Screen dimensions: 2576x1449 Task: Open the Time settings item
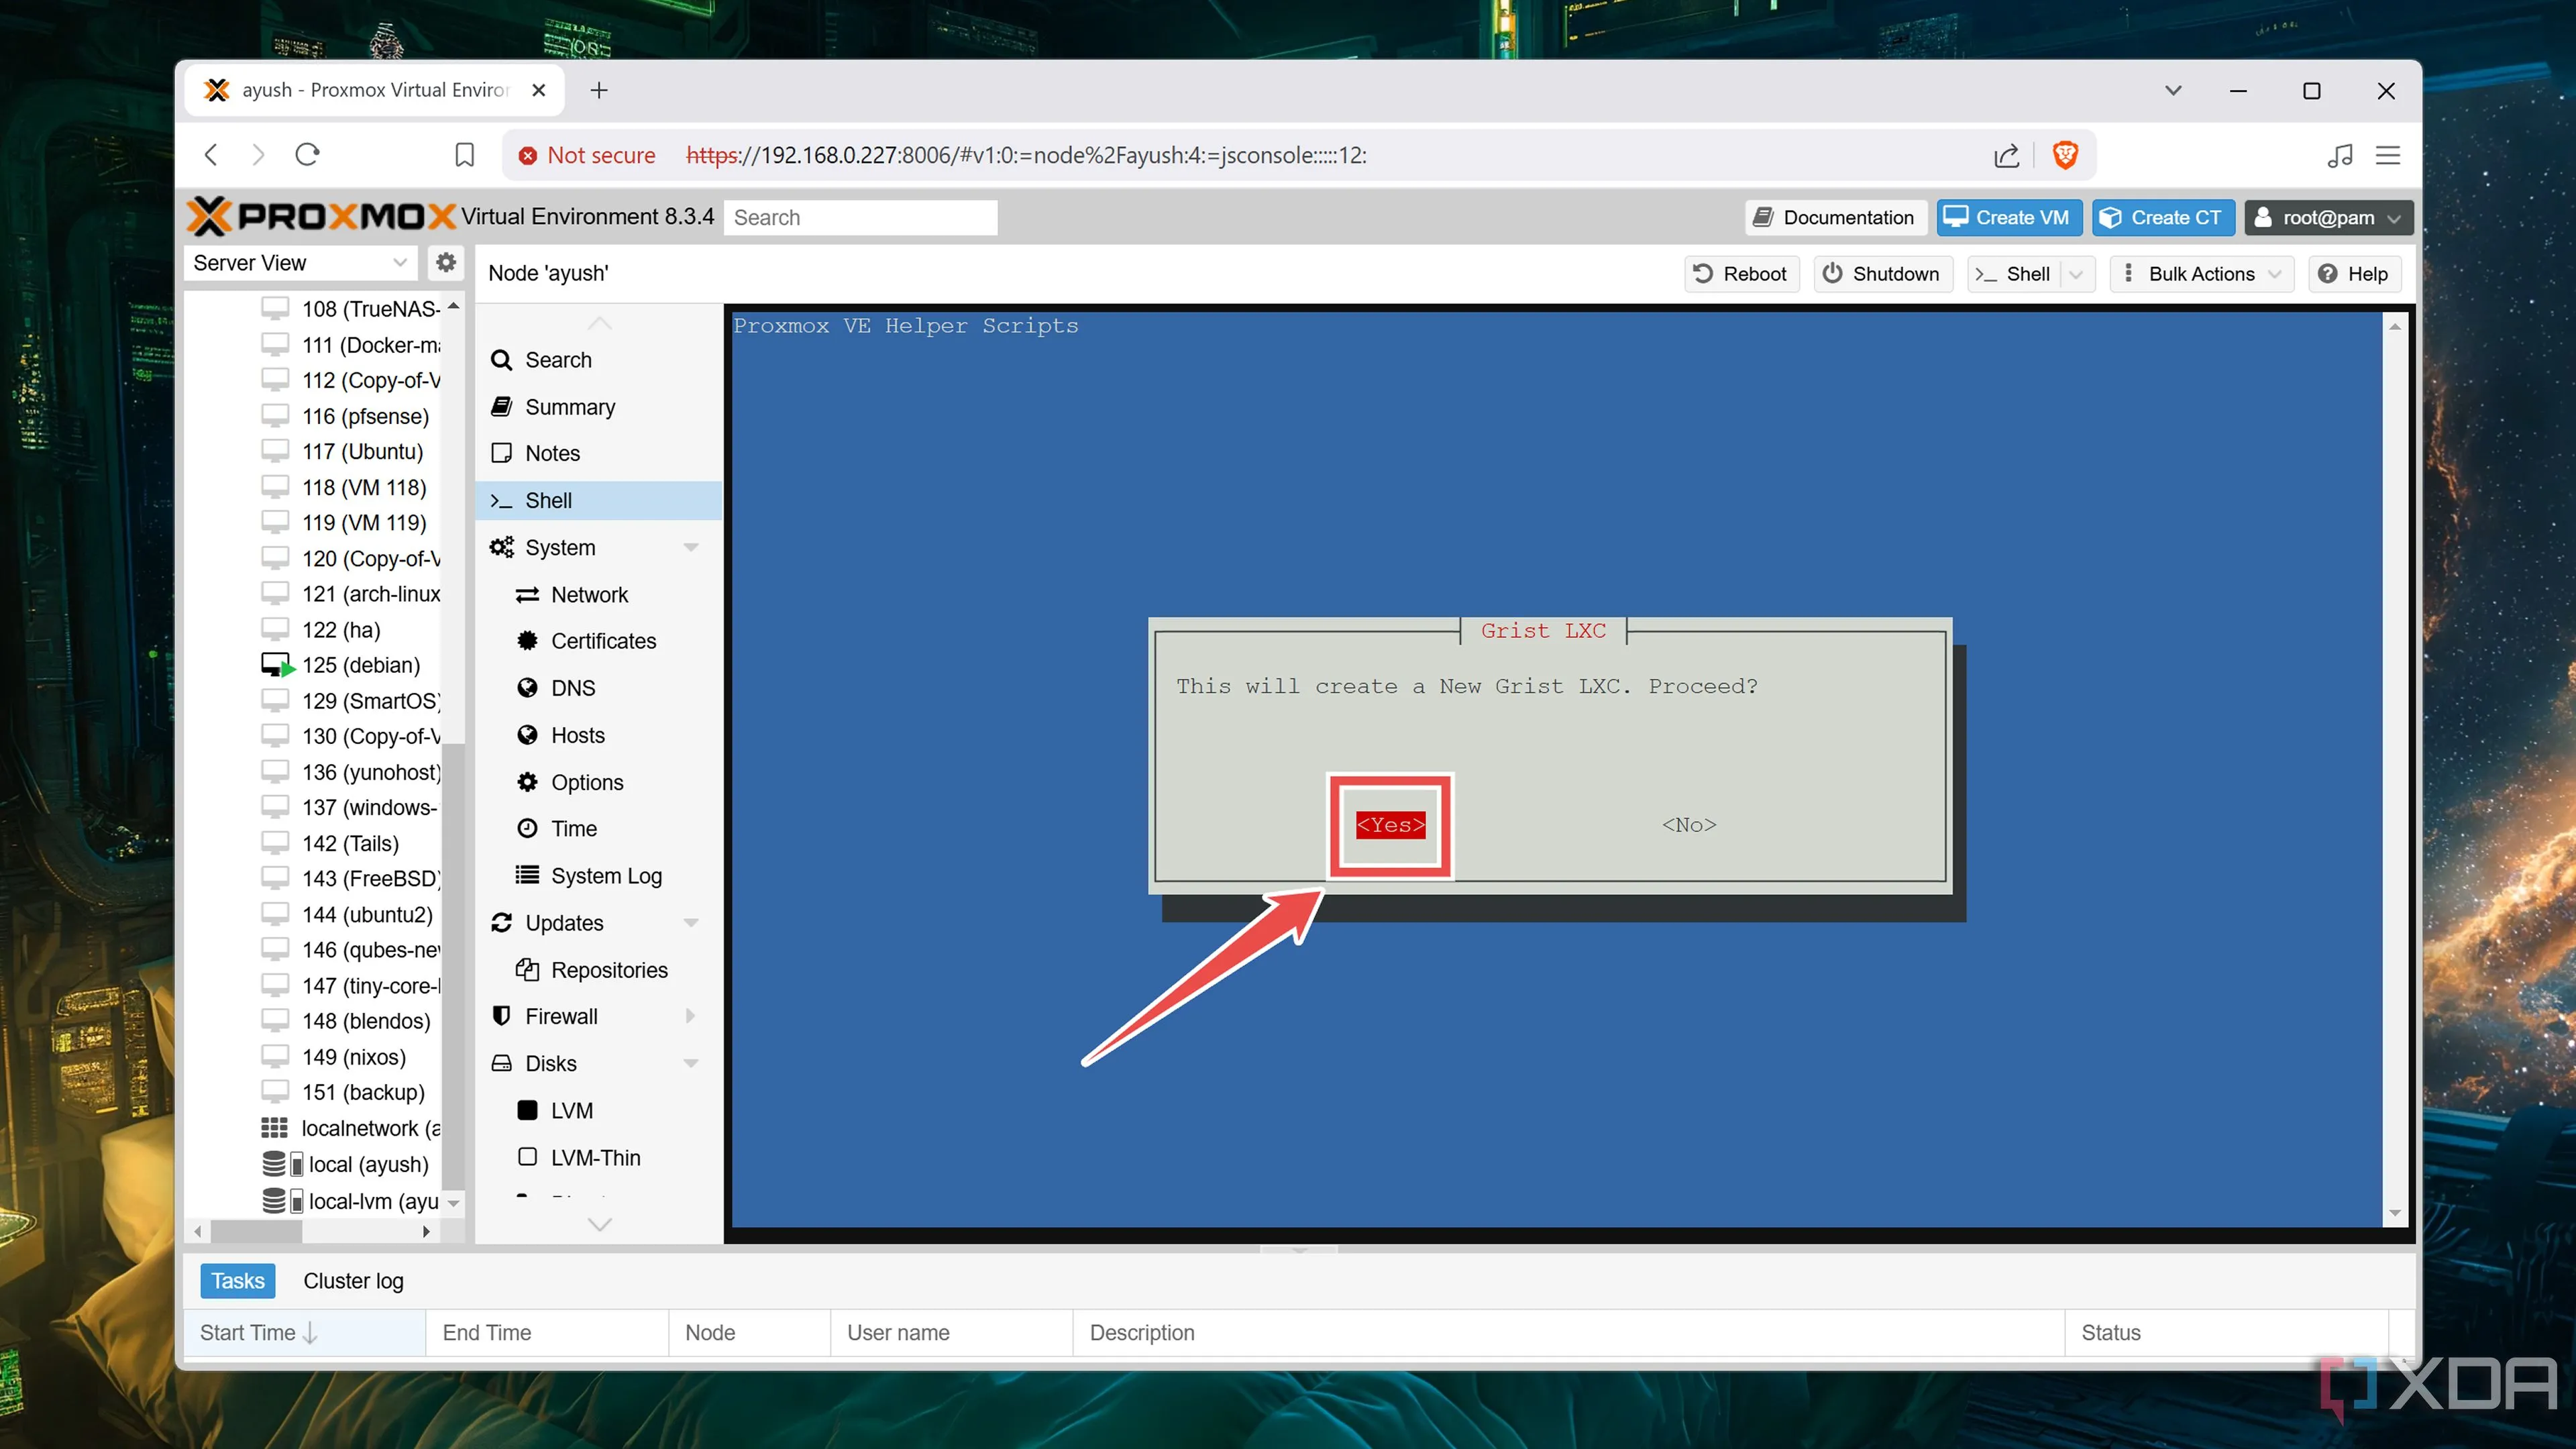click(x=598, y=829)
